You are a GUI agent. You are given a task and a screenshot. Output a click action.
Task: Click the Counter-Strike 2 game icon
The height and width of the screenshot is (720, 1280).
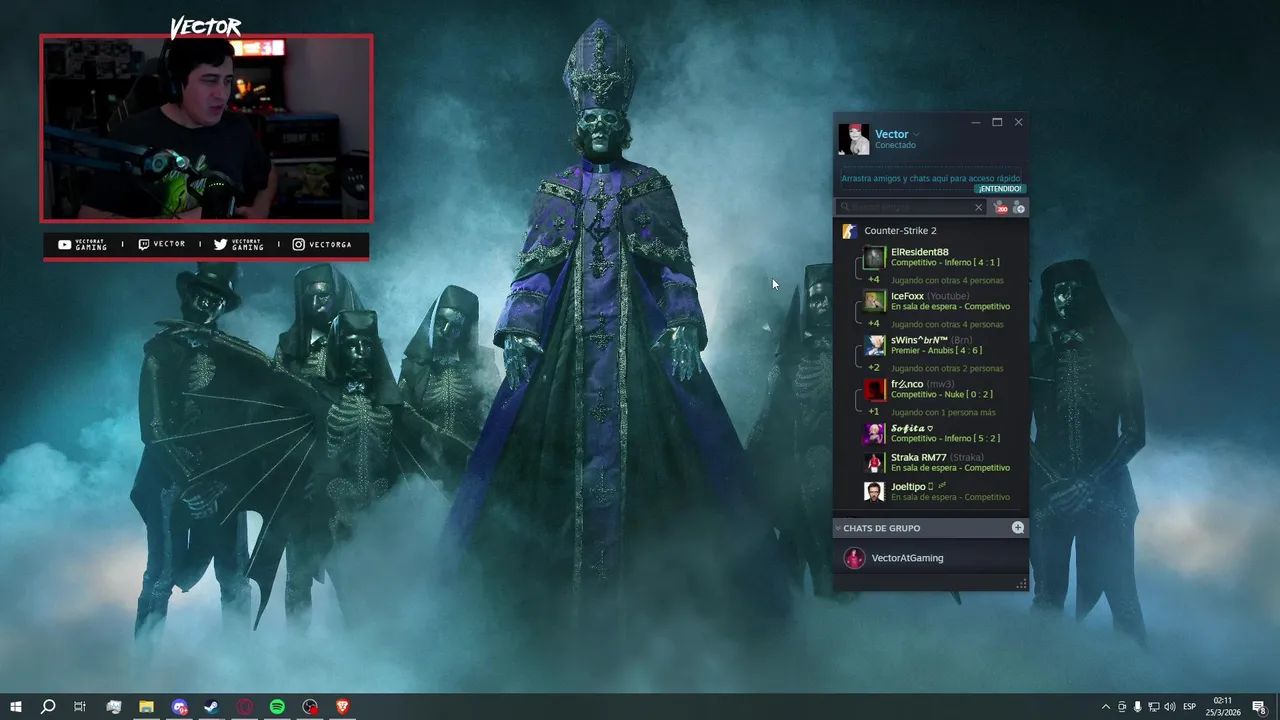(849, 231)
